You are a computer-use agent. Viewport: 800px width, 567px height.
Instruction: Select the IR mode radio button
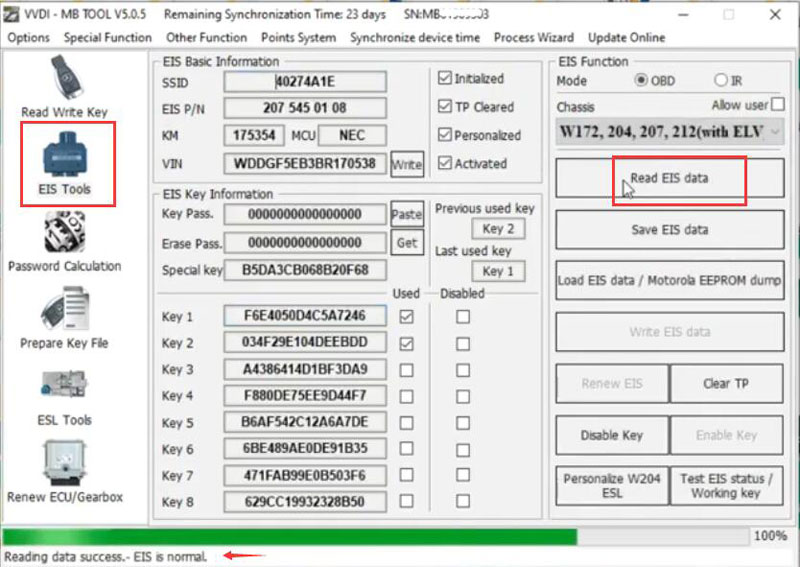tap(720, 80)
